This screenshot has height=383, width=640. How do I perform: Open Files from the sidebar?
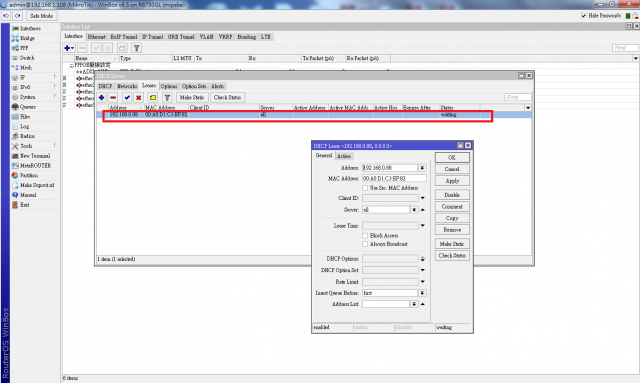(25, 116)
